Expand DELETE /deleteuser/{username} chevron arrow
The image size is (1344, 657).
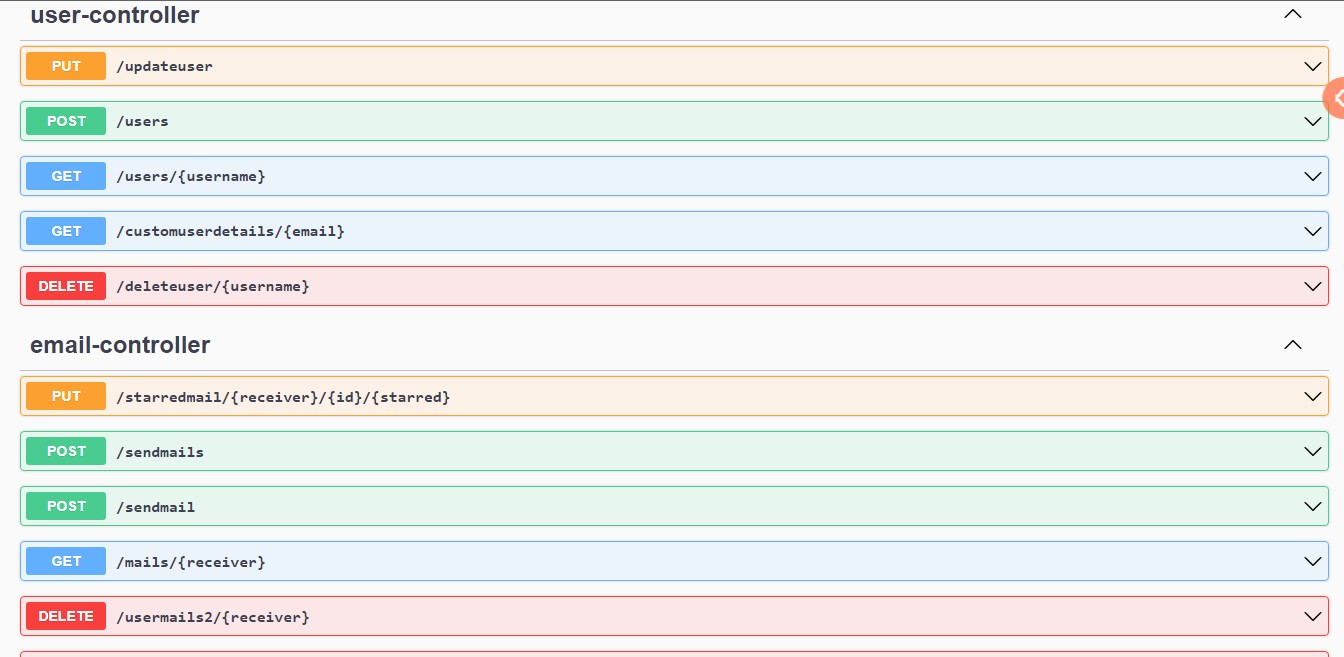(1313, 286)
